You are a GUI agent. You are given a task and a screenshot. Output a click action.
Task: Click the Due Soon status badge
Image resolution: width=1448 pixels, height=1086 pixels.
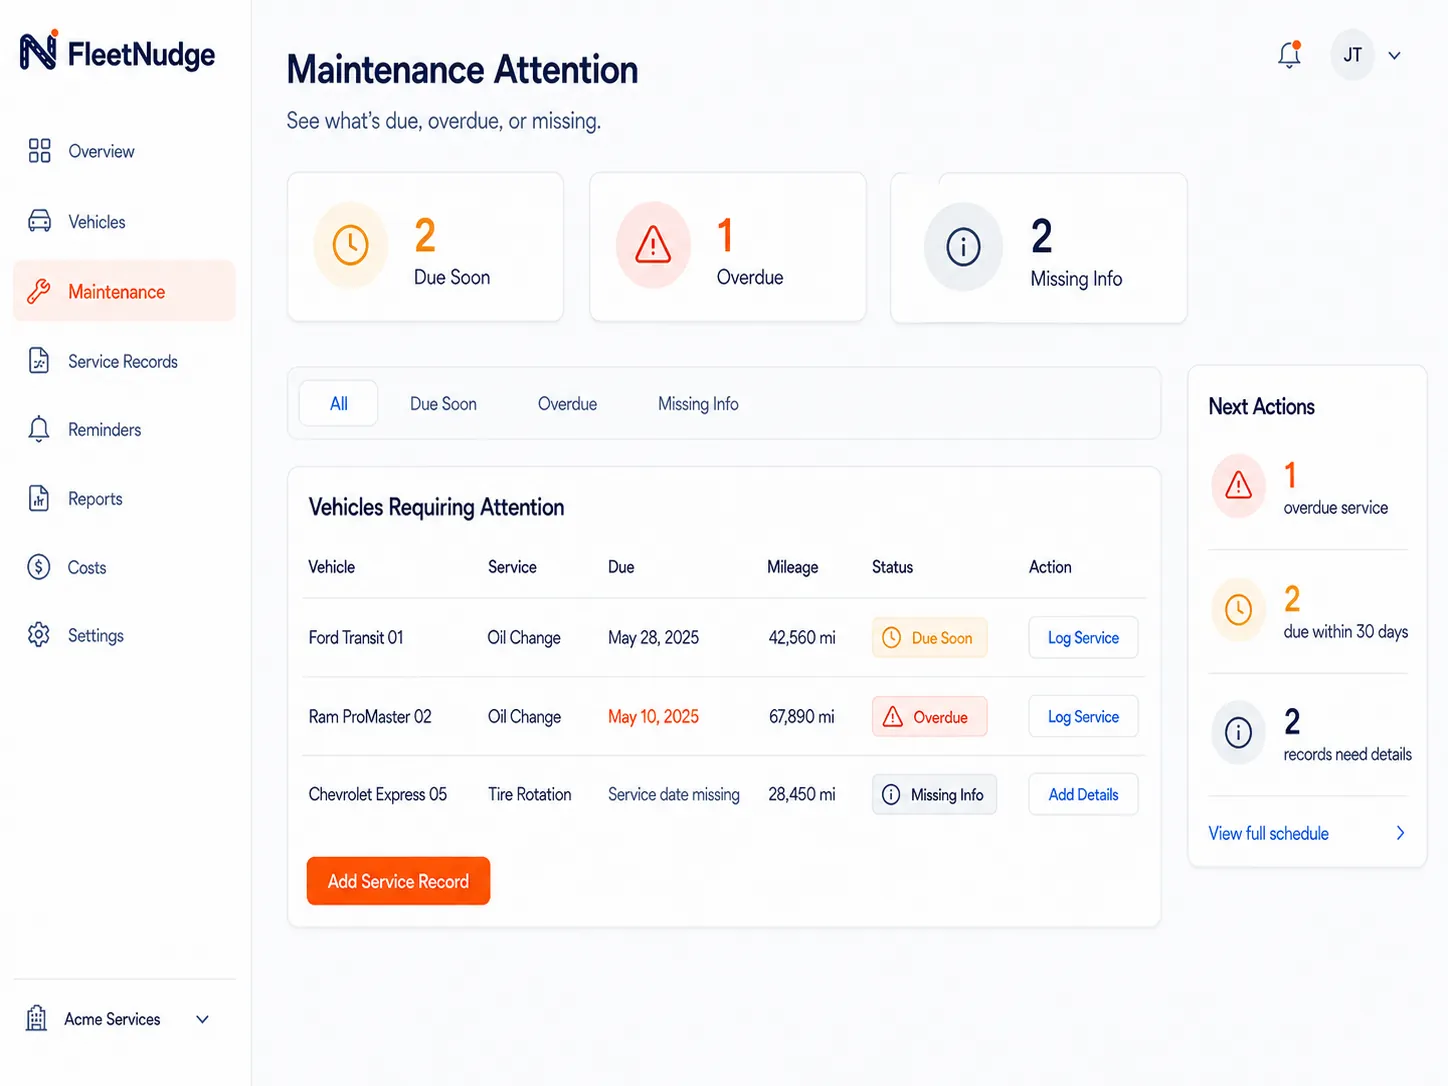(x=929, y=638)
